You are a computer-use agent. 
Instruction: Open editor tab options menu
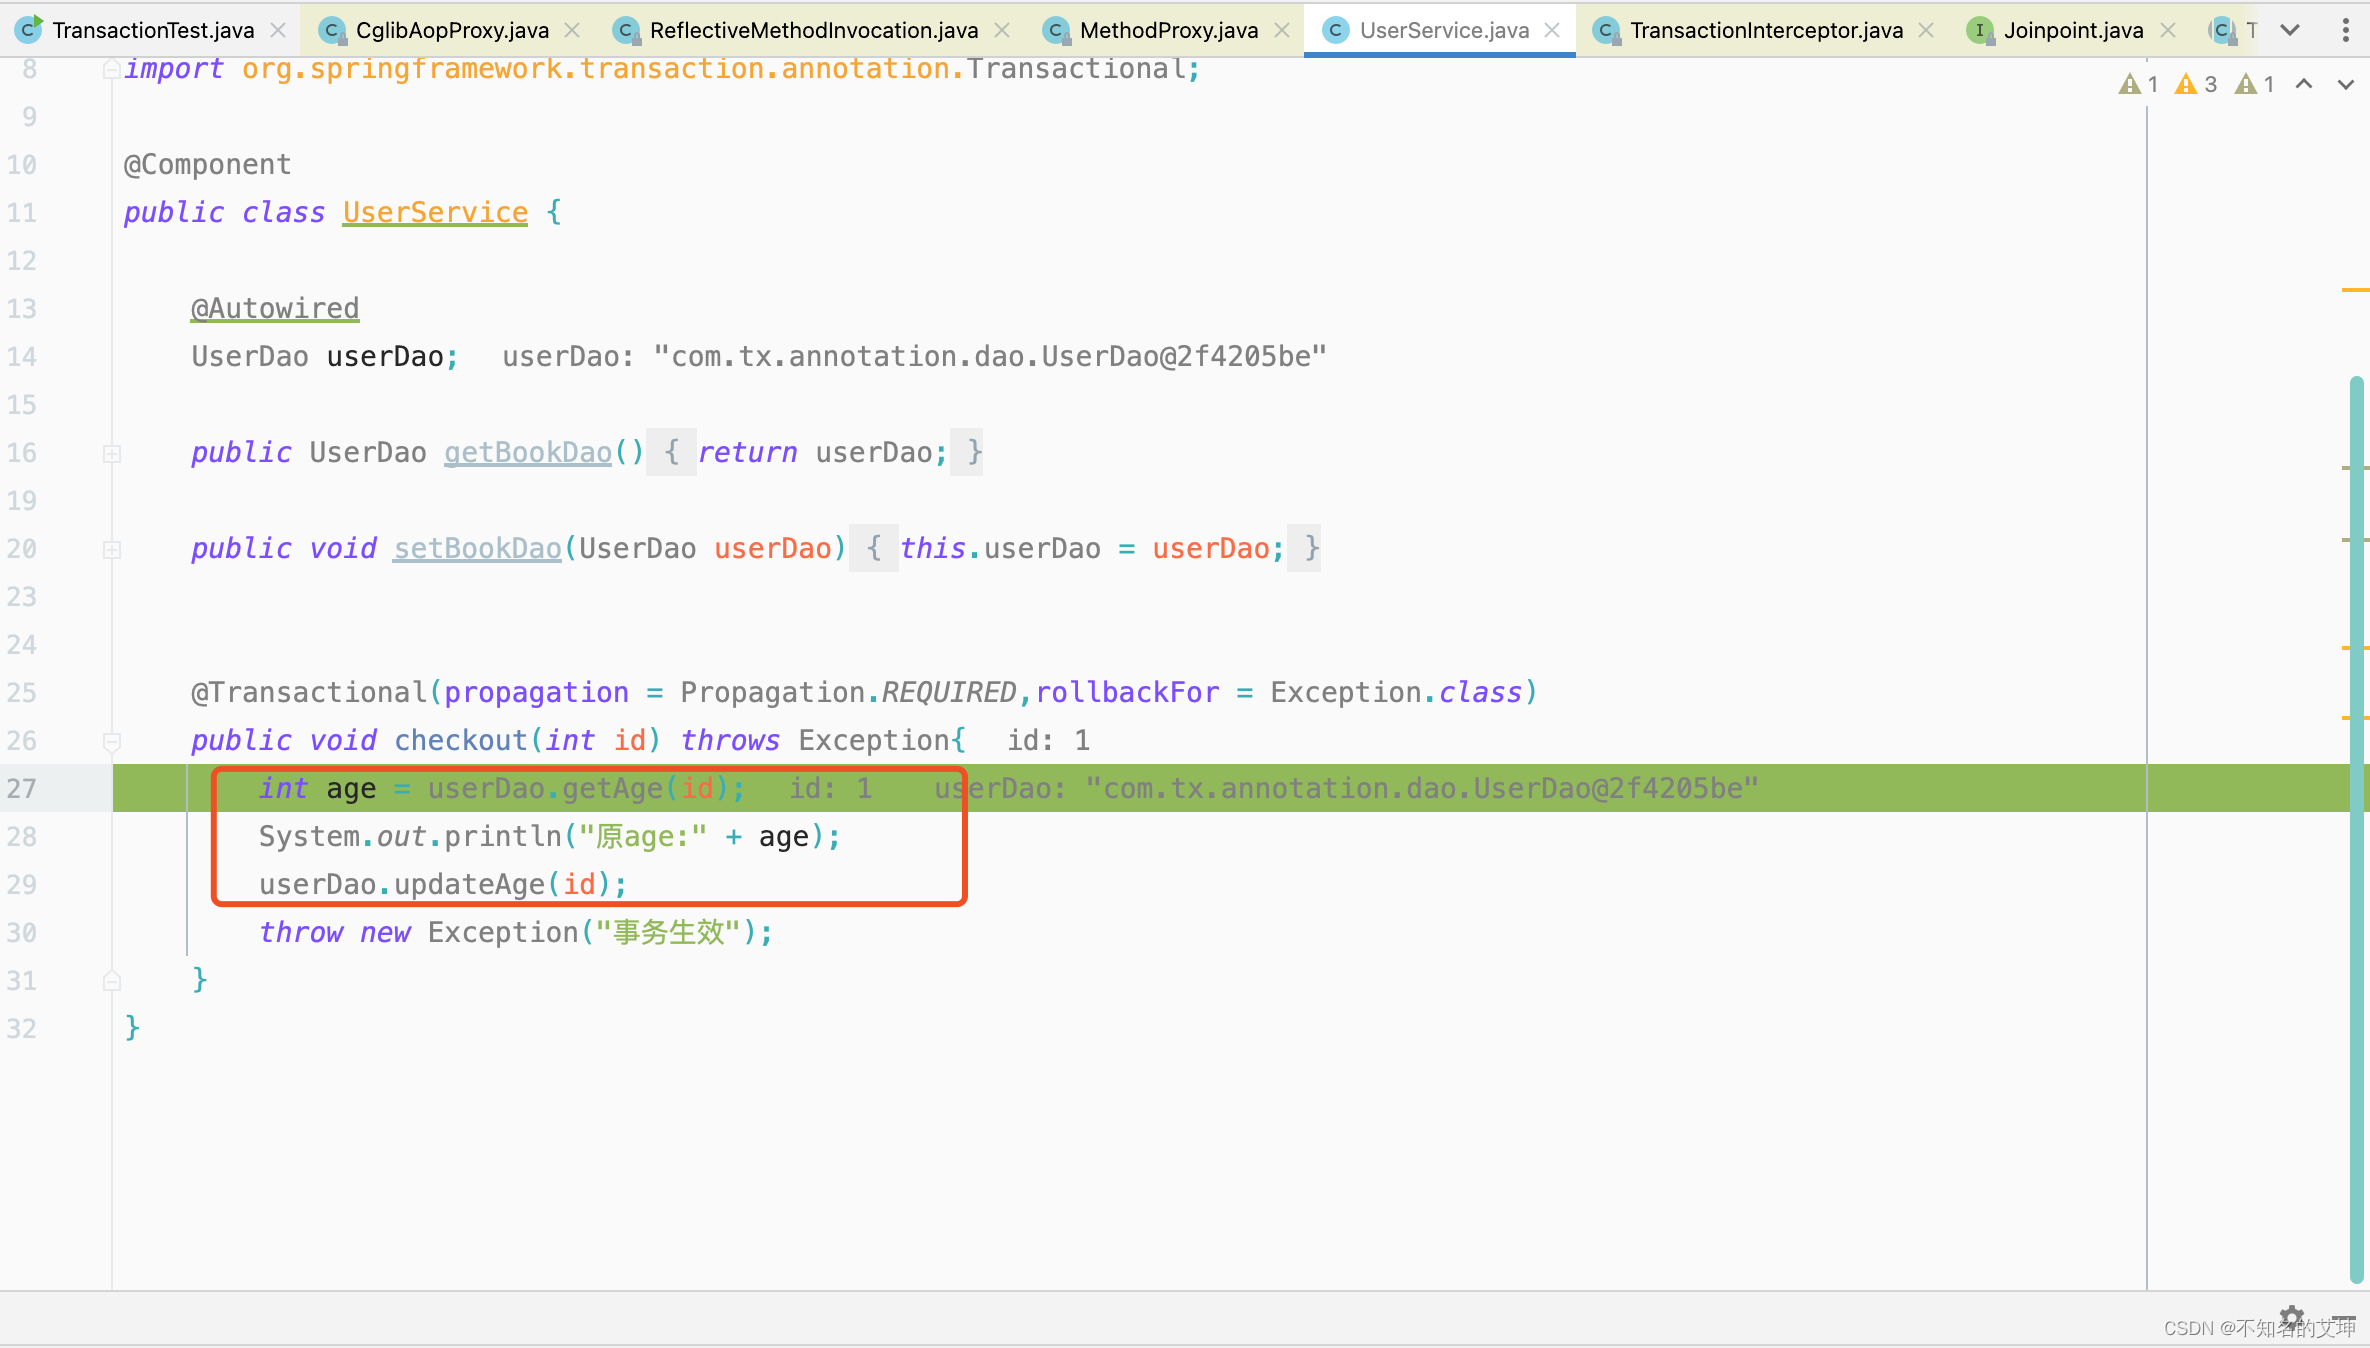point(2345,30)
